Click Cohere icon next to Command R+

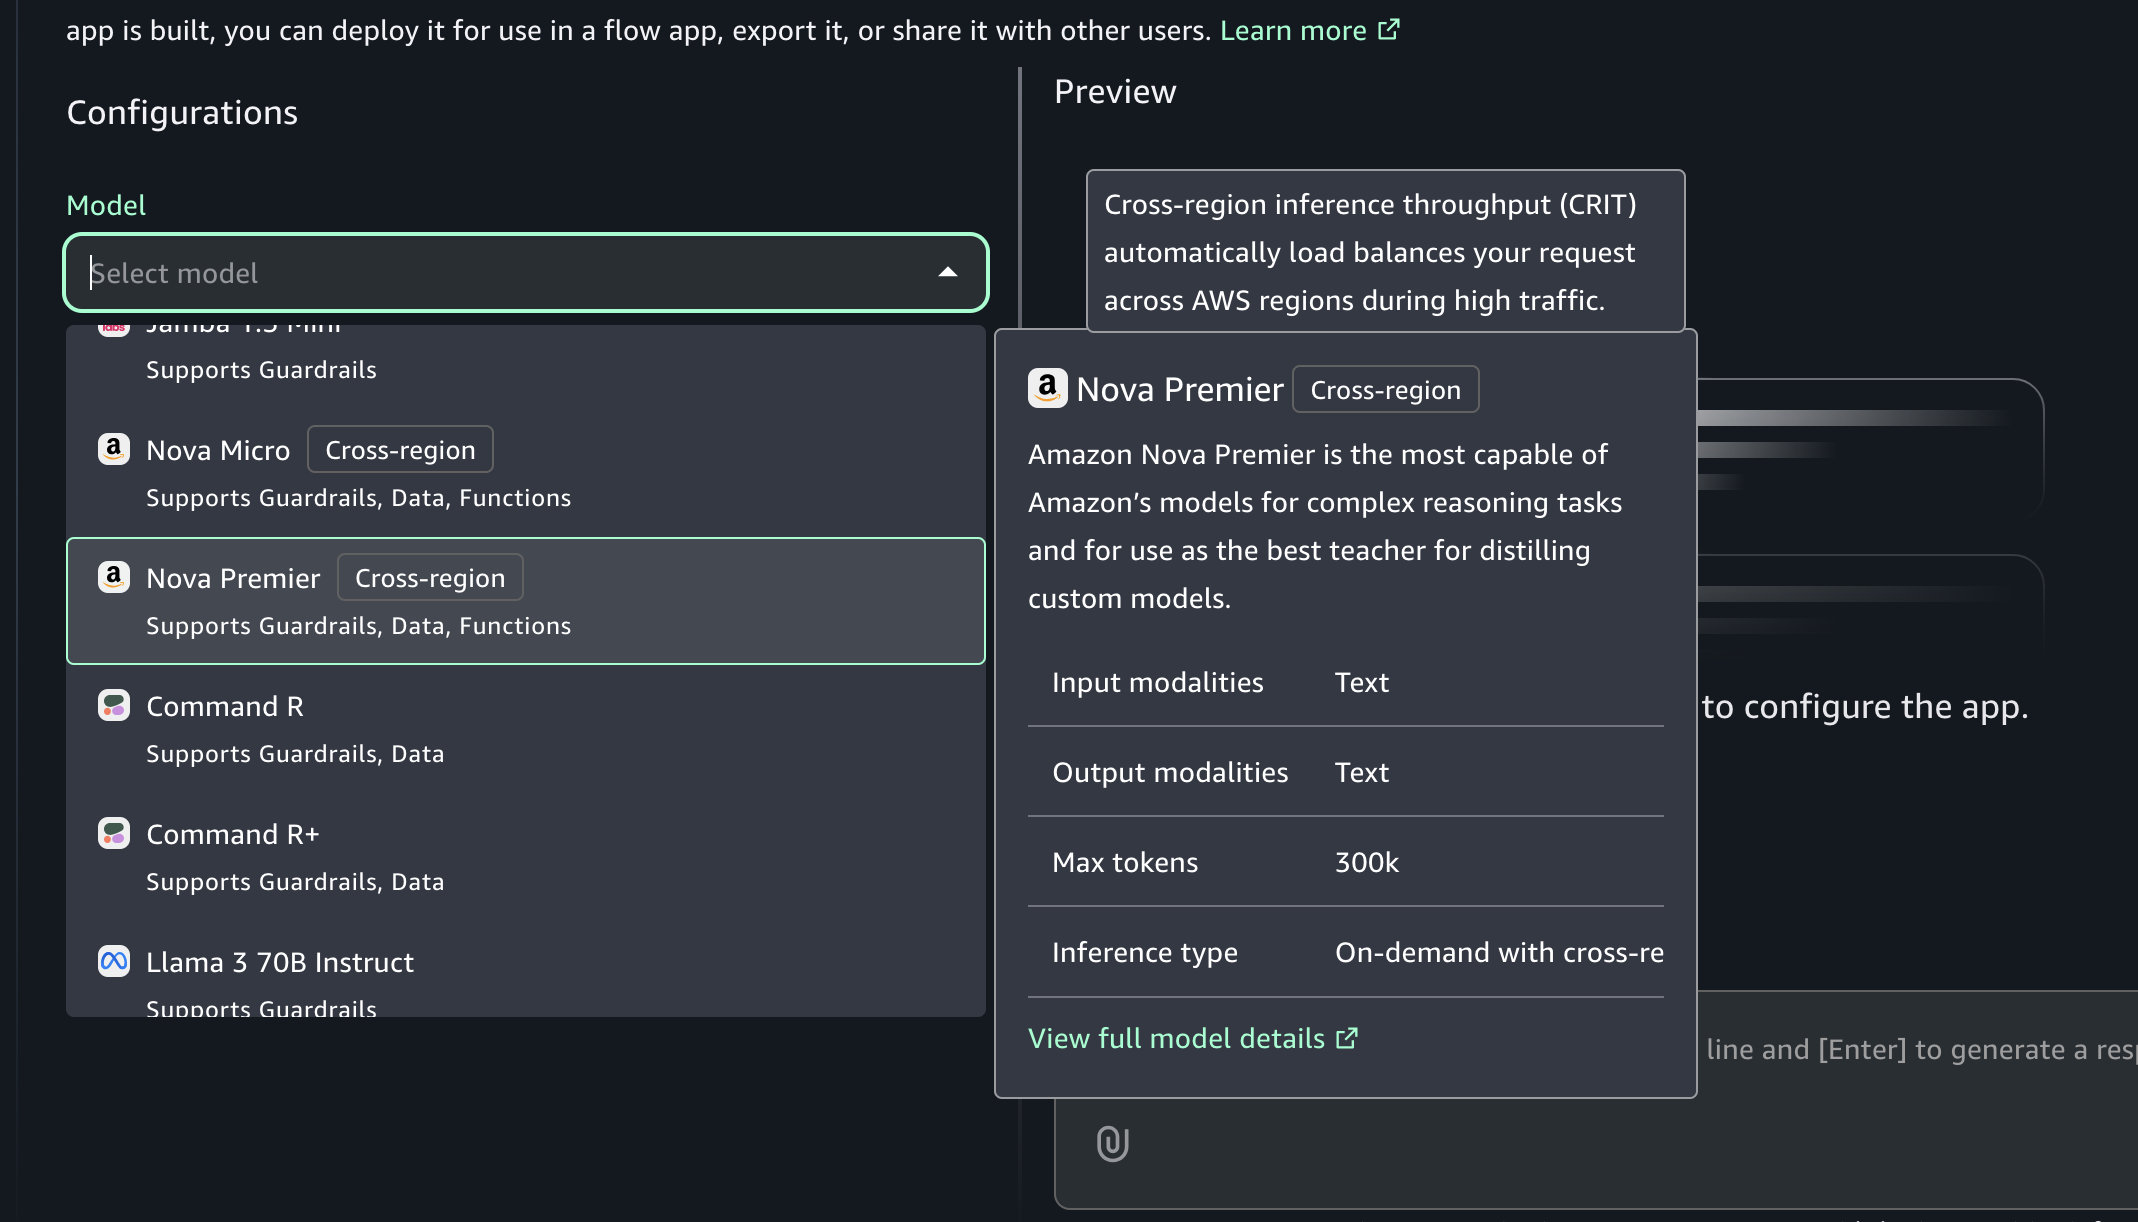(114, 833)
